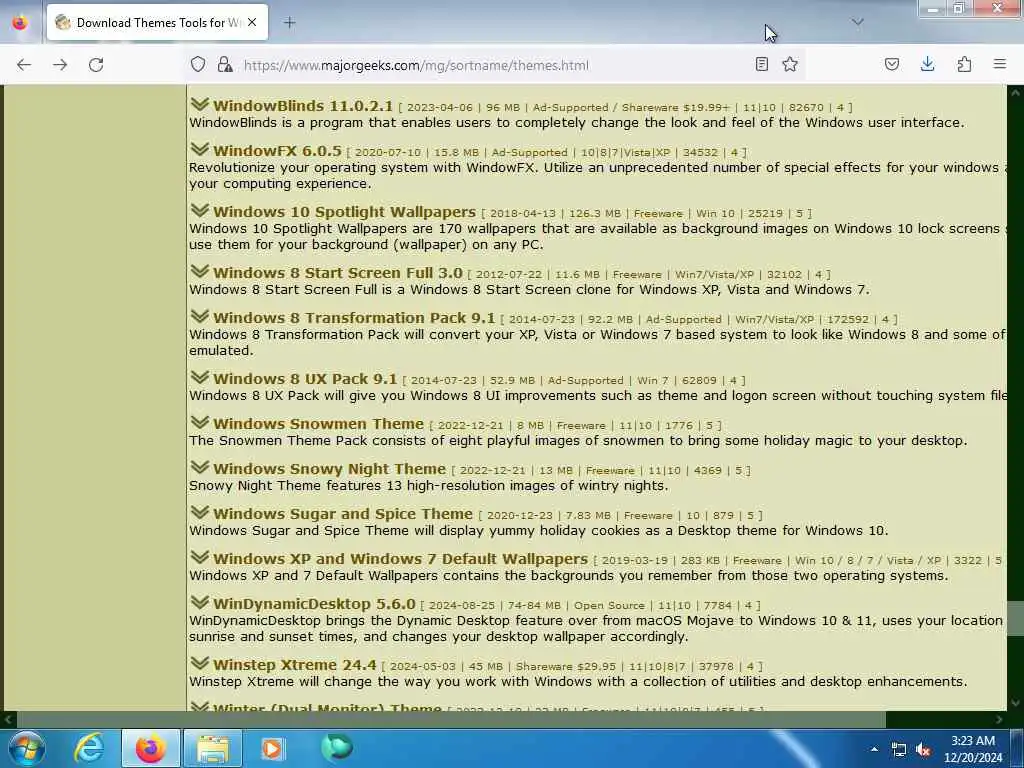Click the browser Forward arrow
1024x768 pixels.
click(60, 65)
